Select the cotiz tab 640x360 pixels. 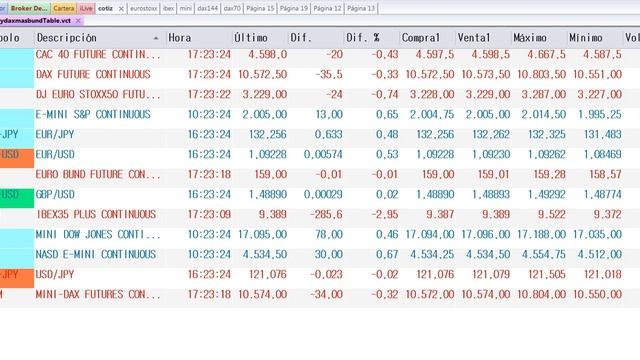[105, 8]
